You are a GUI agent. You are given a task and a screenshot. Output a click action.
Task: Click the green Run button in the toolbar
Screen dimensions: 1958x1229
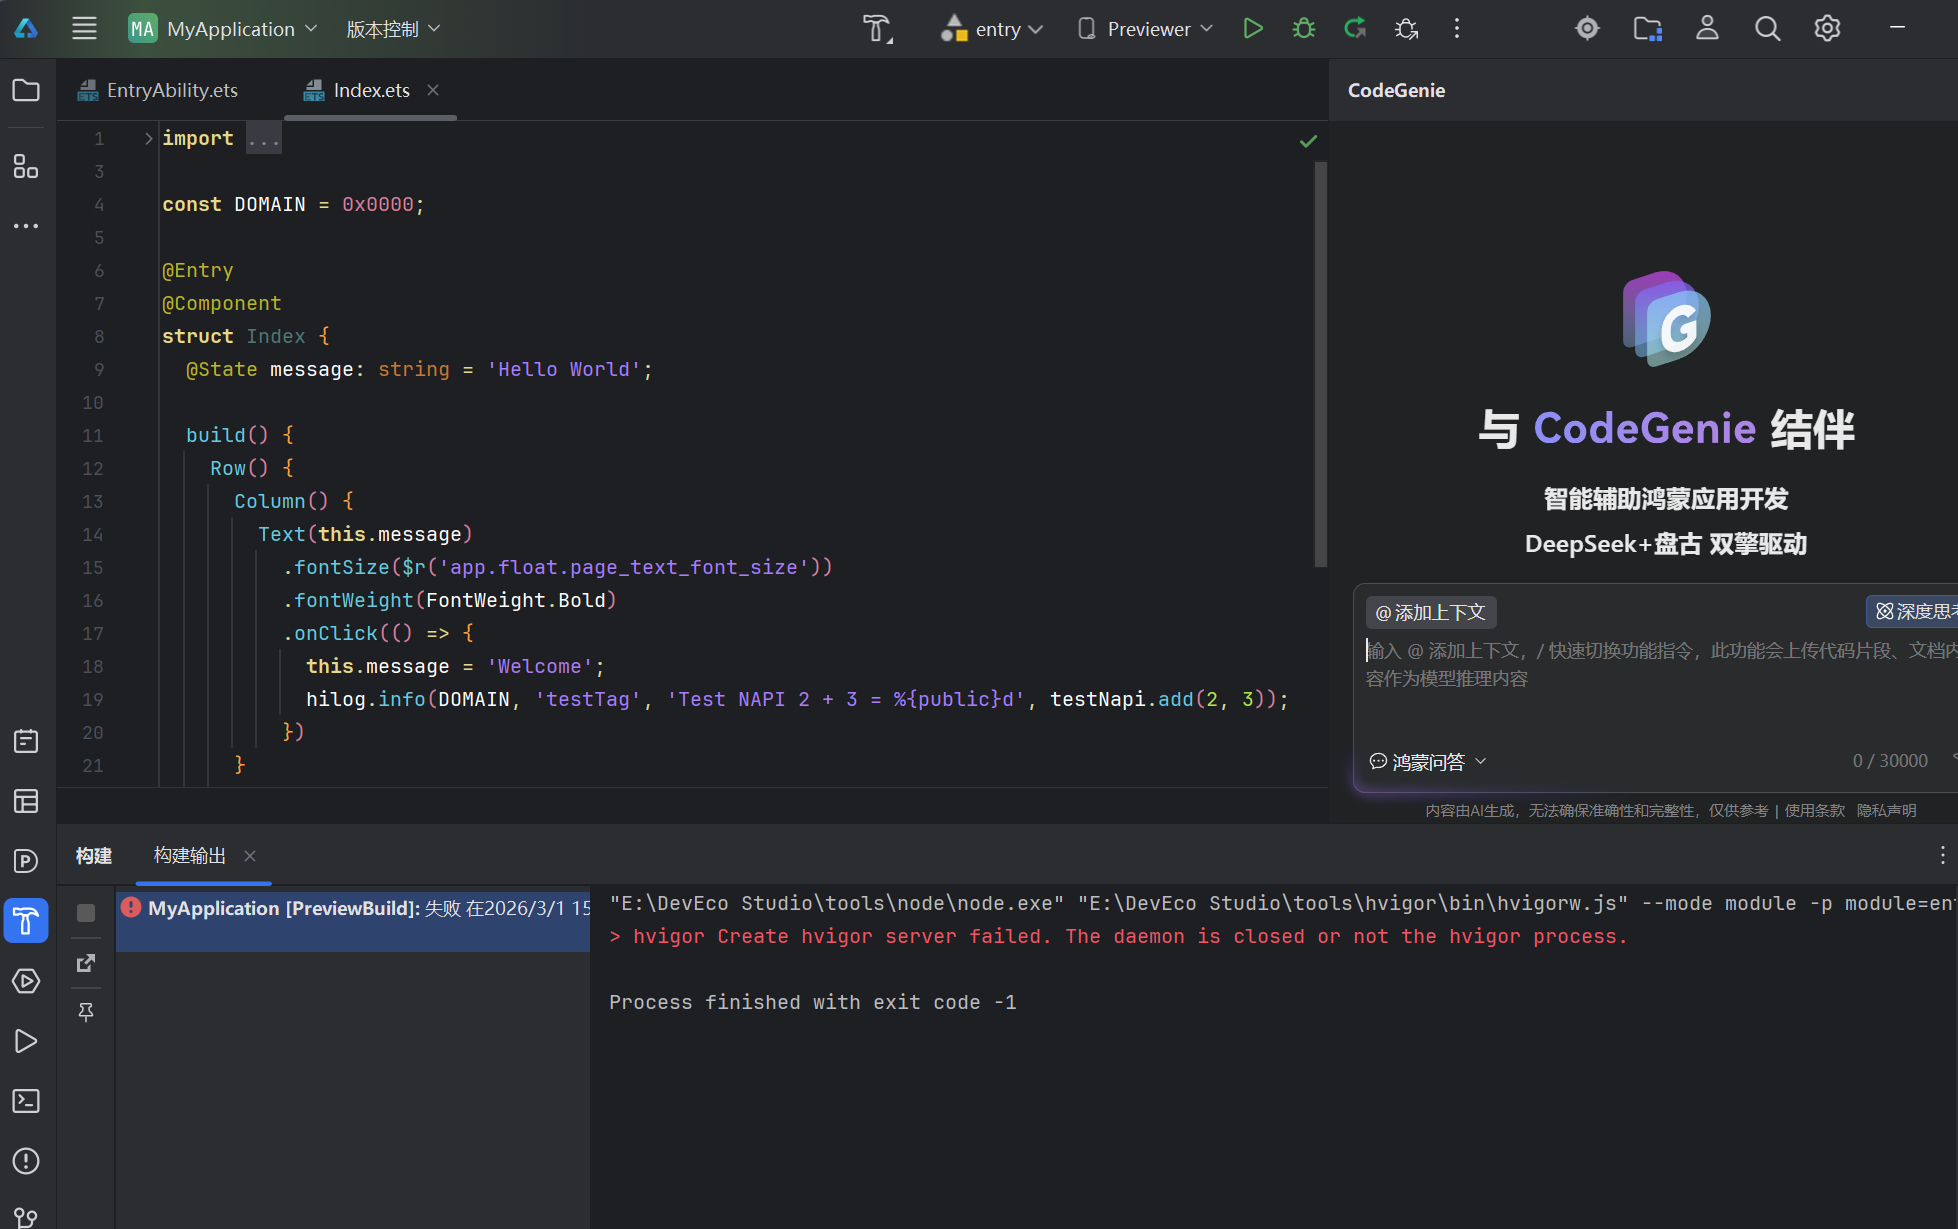1252,29
